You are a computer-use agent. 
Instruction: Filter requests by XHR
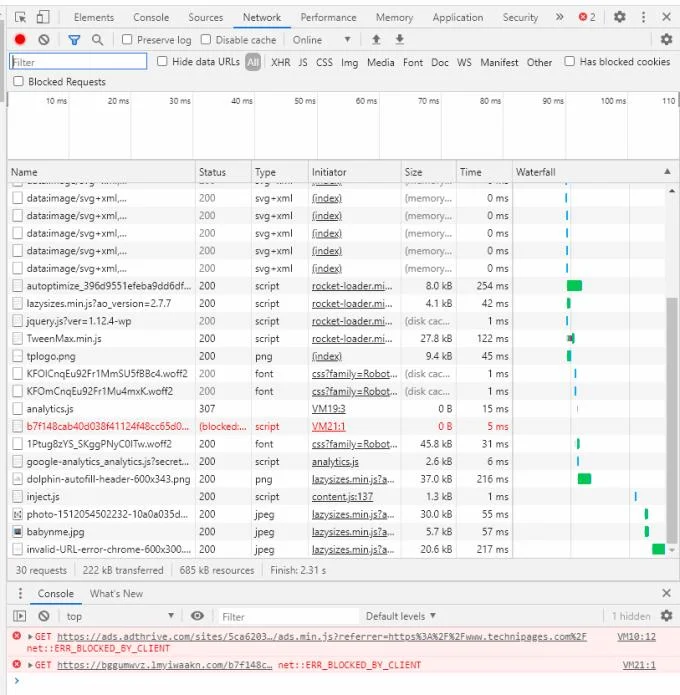coord(281,62)
